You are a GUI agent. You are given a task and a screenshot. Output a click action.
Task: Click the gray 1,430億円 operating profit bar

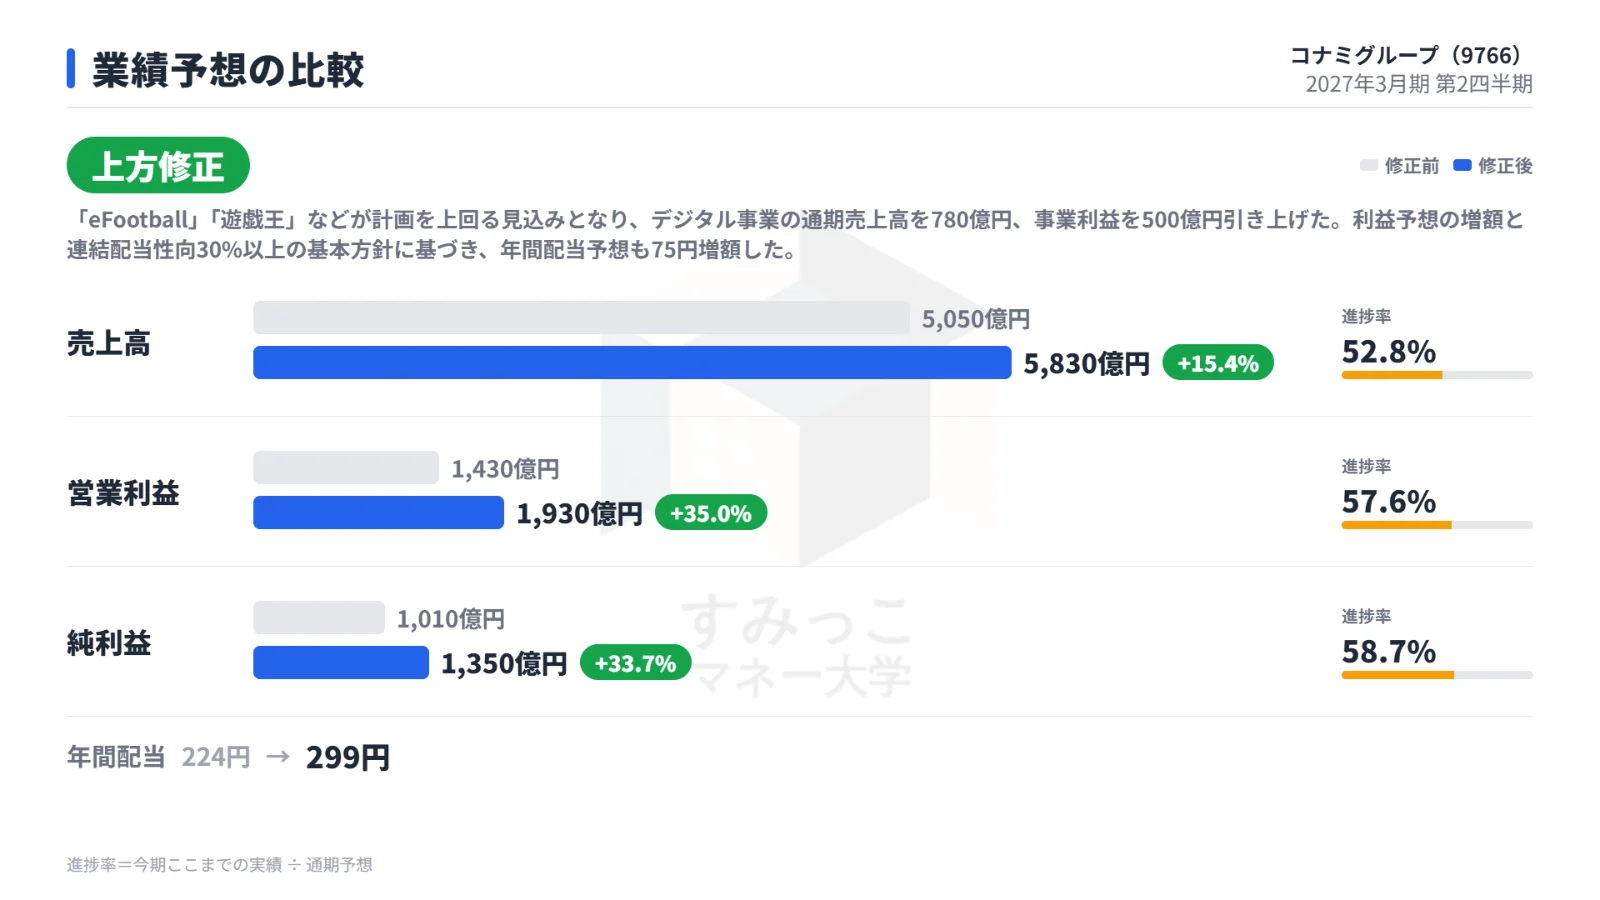[346, 467]
